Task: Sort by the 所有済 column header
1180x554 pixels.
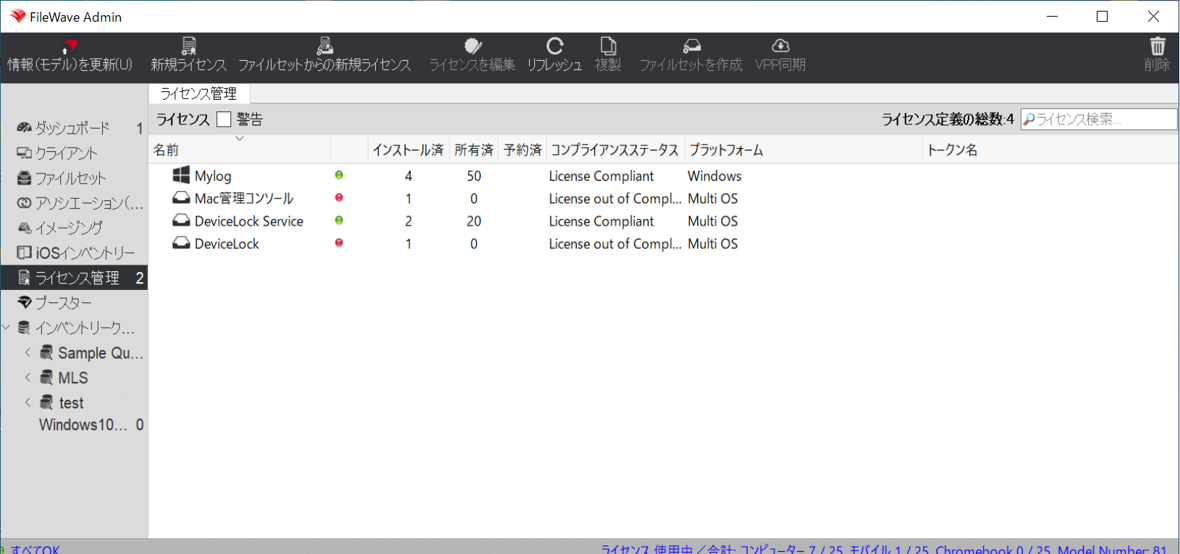Action: 474,151
